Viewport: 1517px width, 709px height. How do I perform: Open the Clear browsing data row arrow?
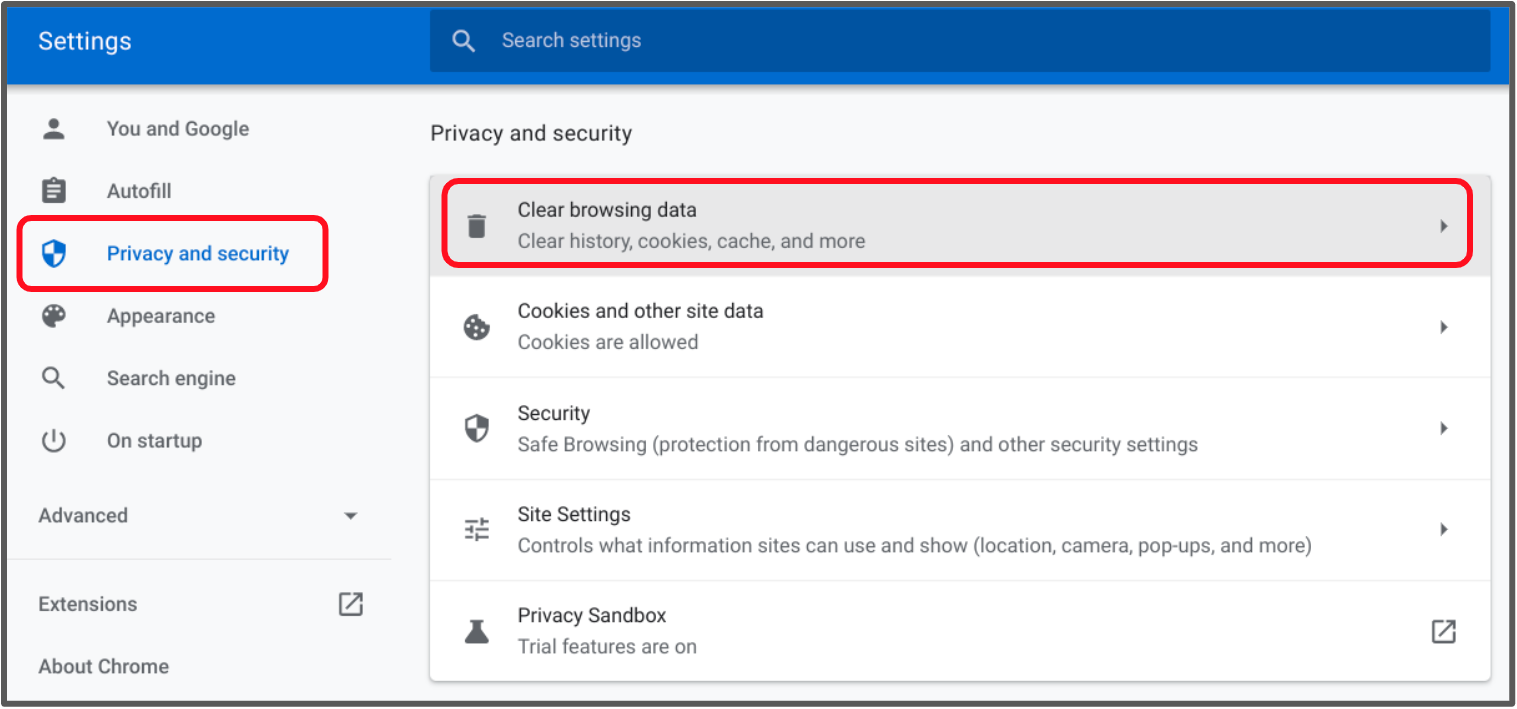[x=1443, y=226]
